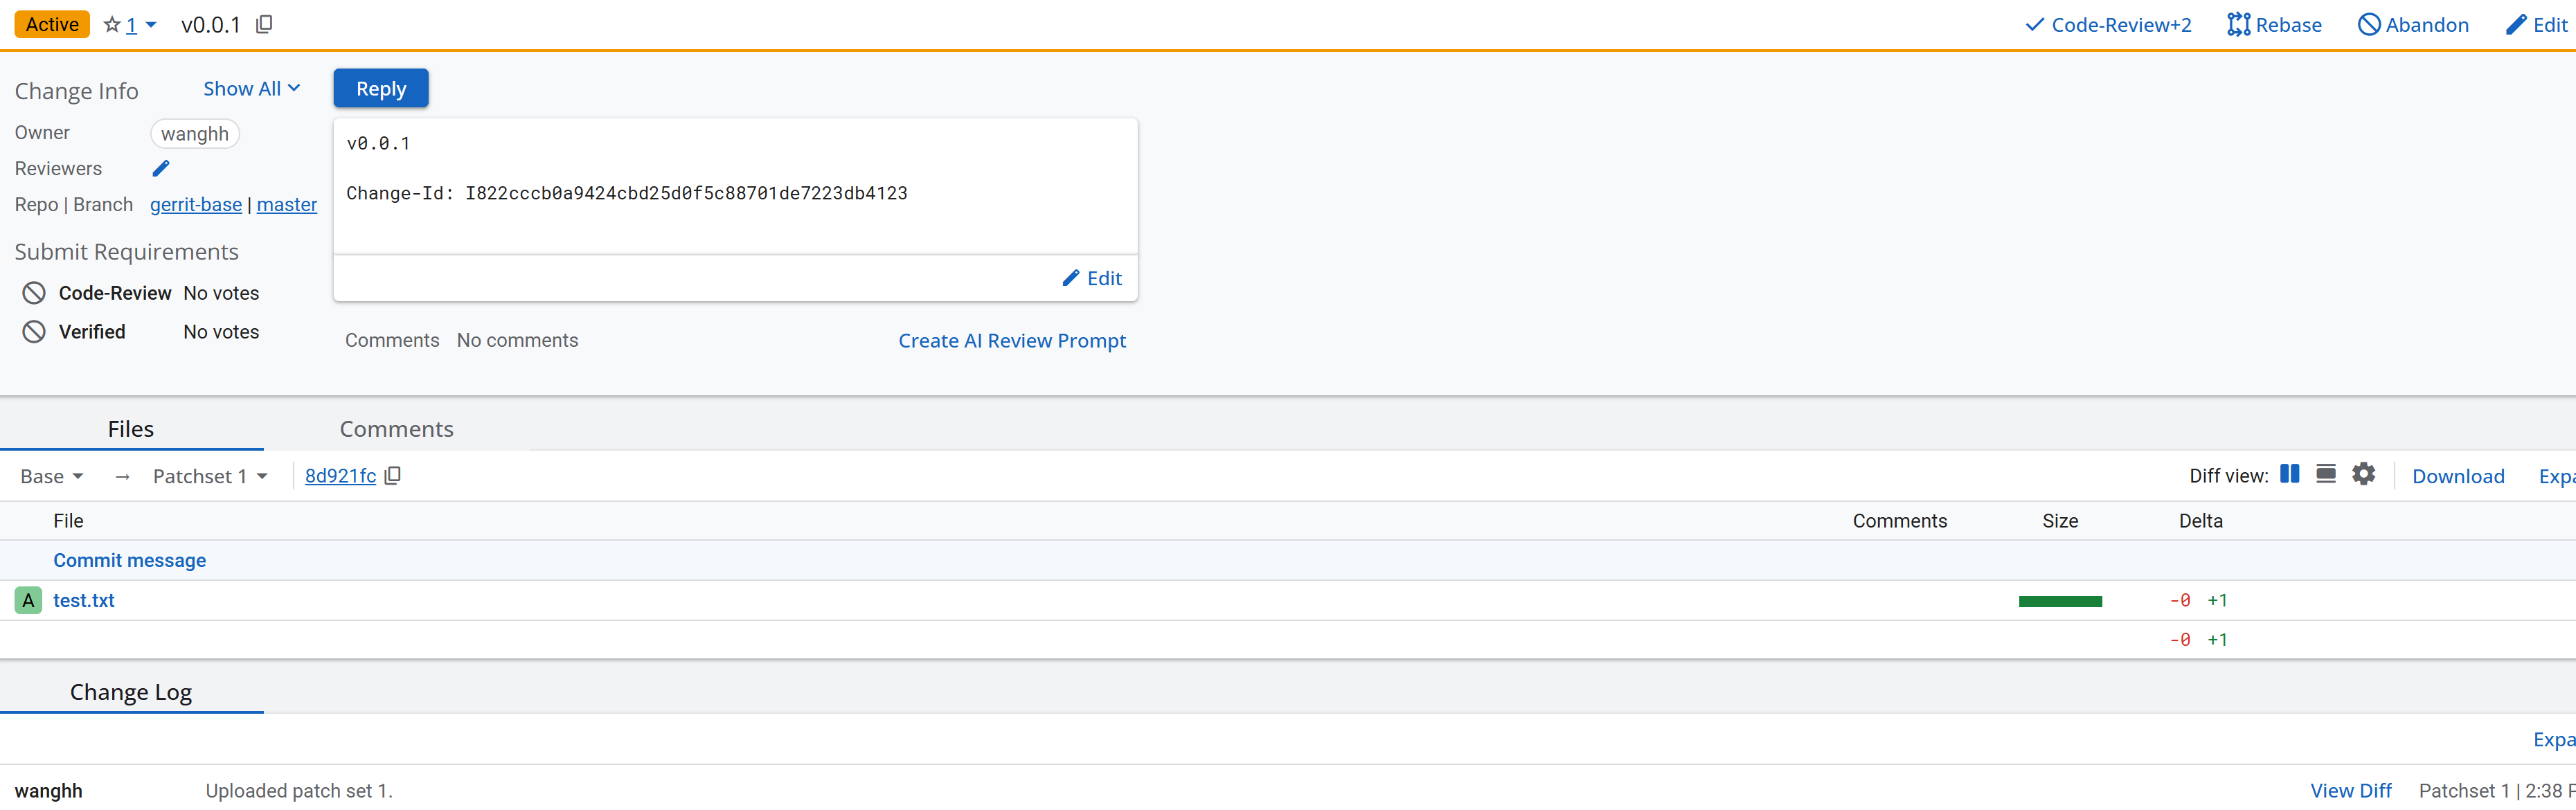This screenshot has height=810, width=2576.
Task: Click the green size bar of test.txt
Action: point(2059,601)
